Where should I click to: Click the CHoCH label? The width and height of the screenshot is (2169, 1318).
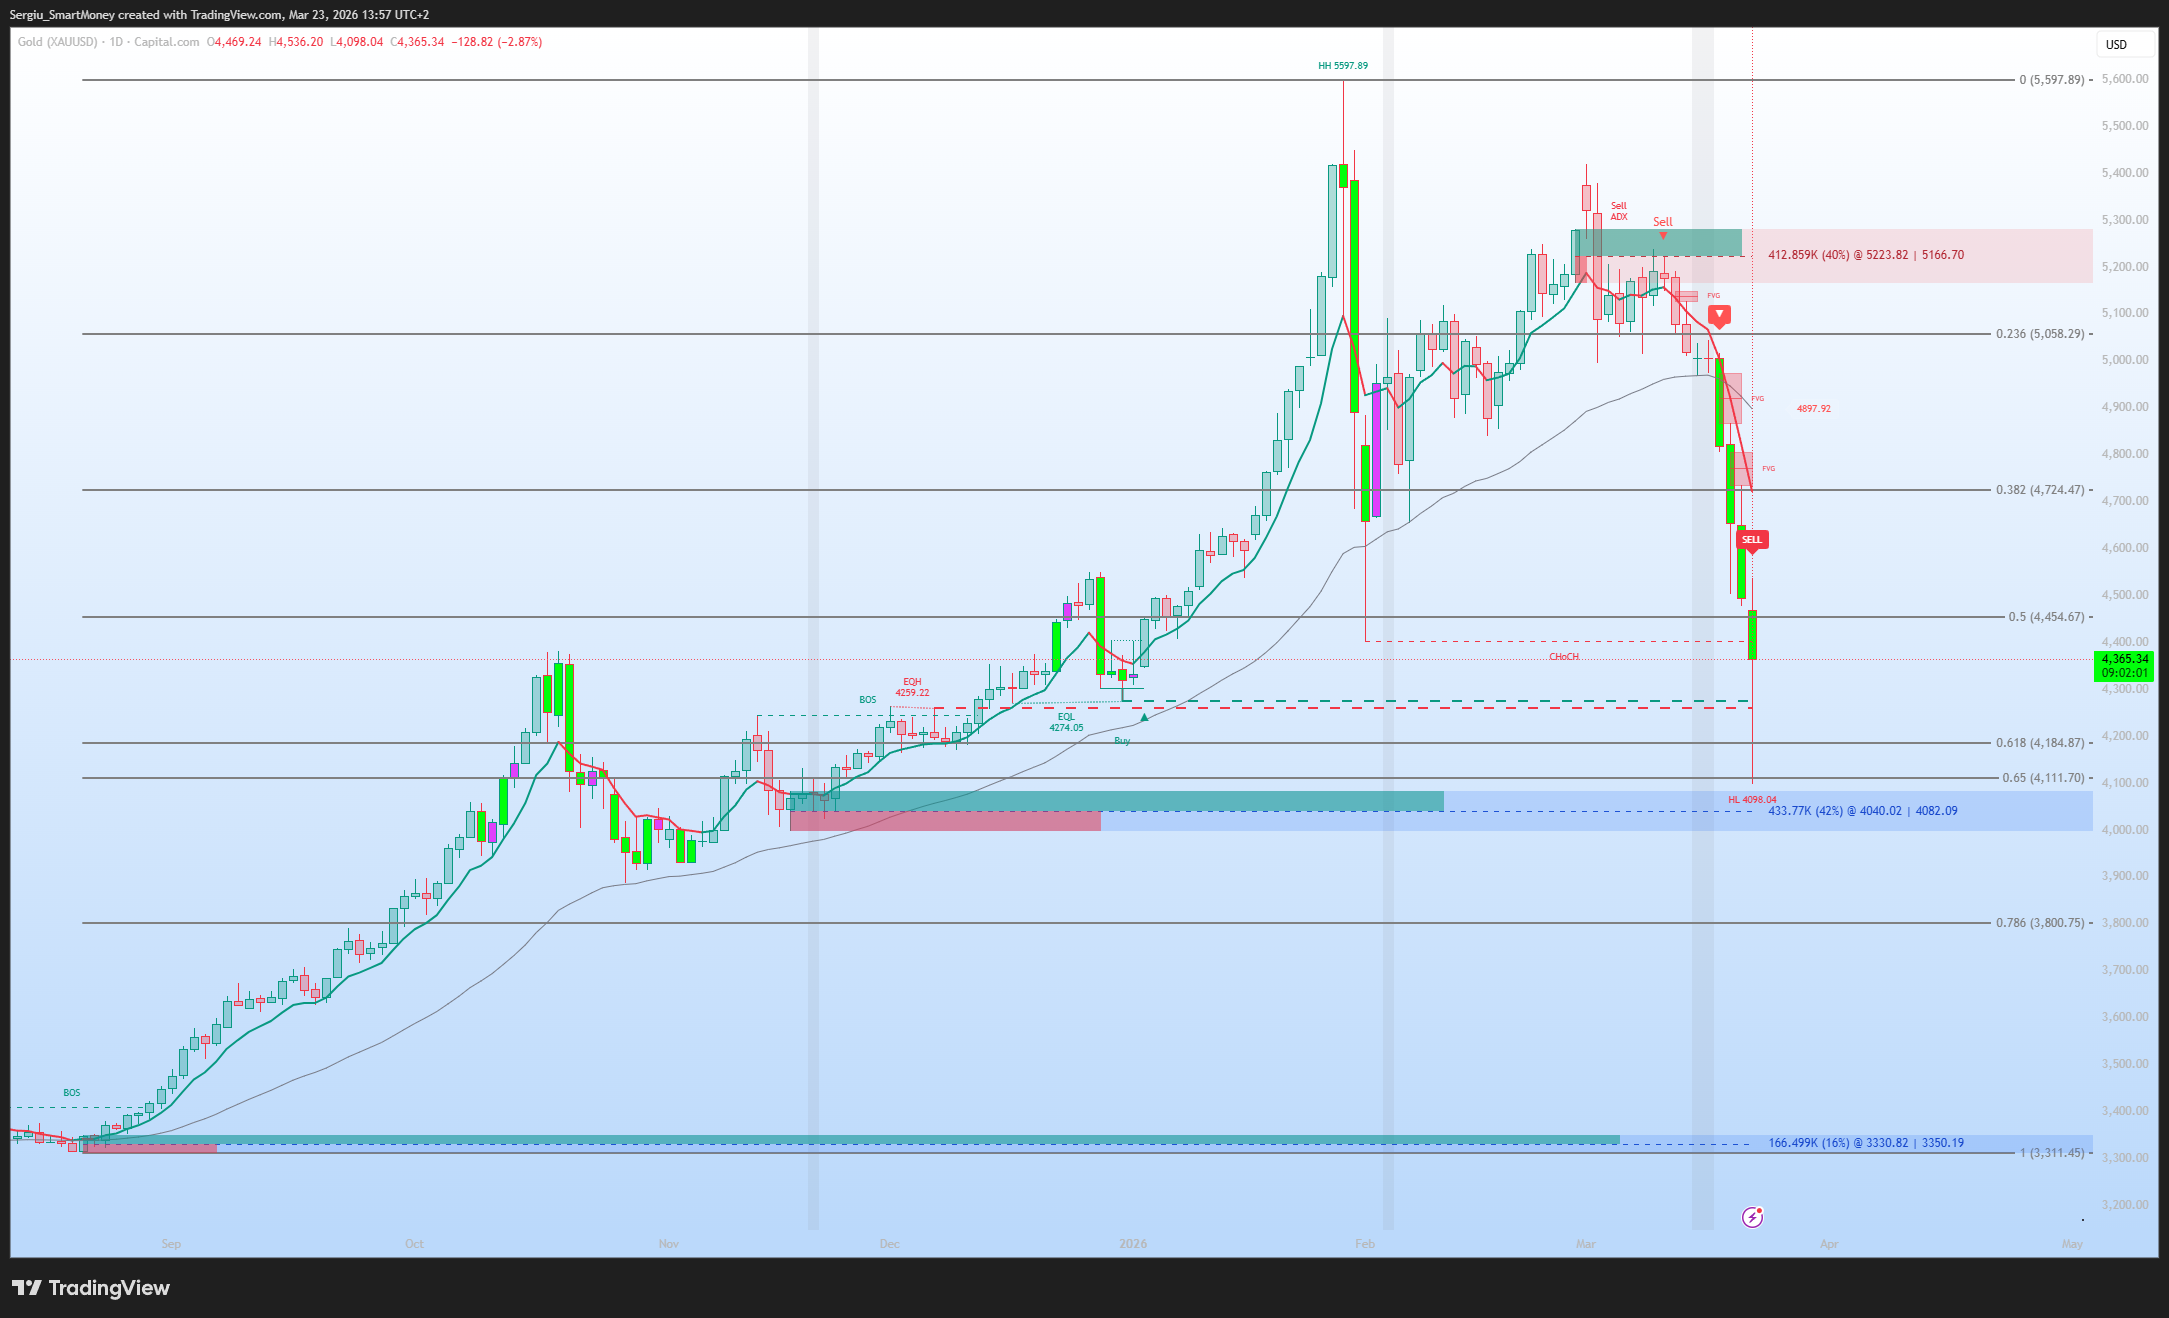[1564, 657]
